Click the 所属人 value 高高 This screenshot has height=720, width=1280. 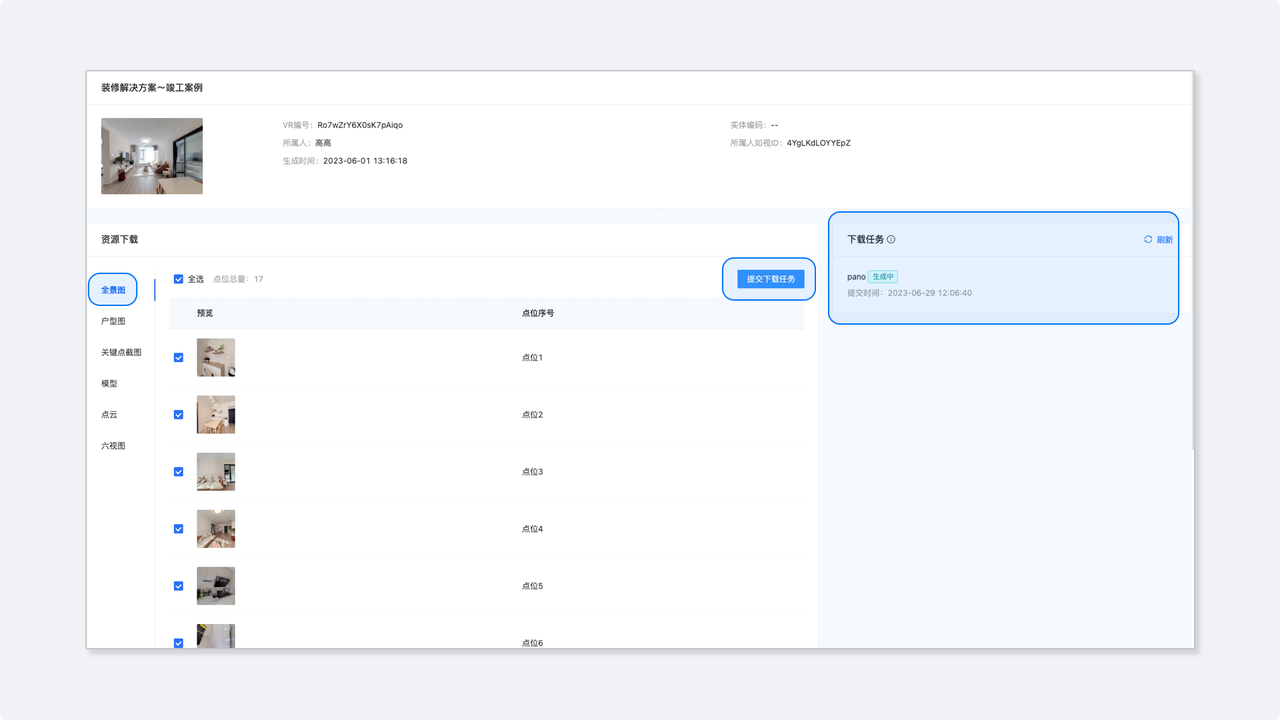tap(323, 143)
